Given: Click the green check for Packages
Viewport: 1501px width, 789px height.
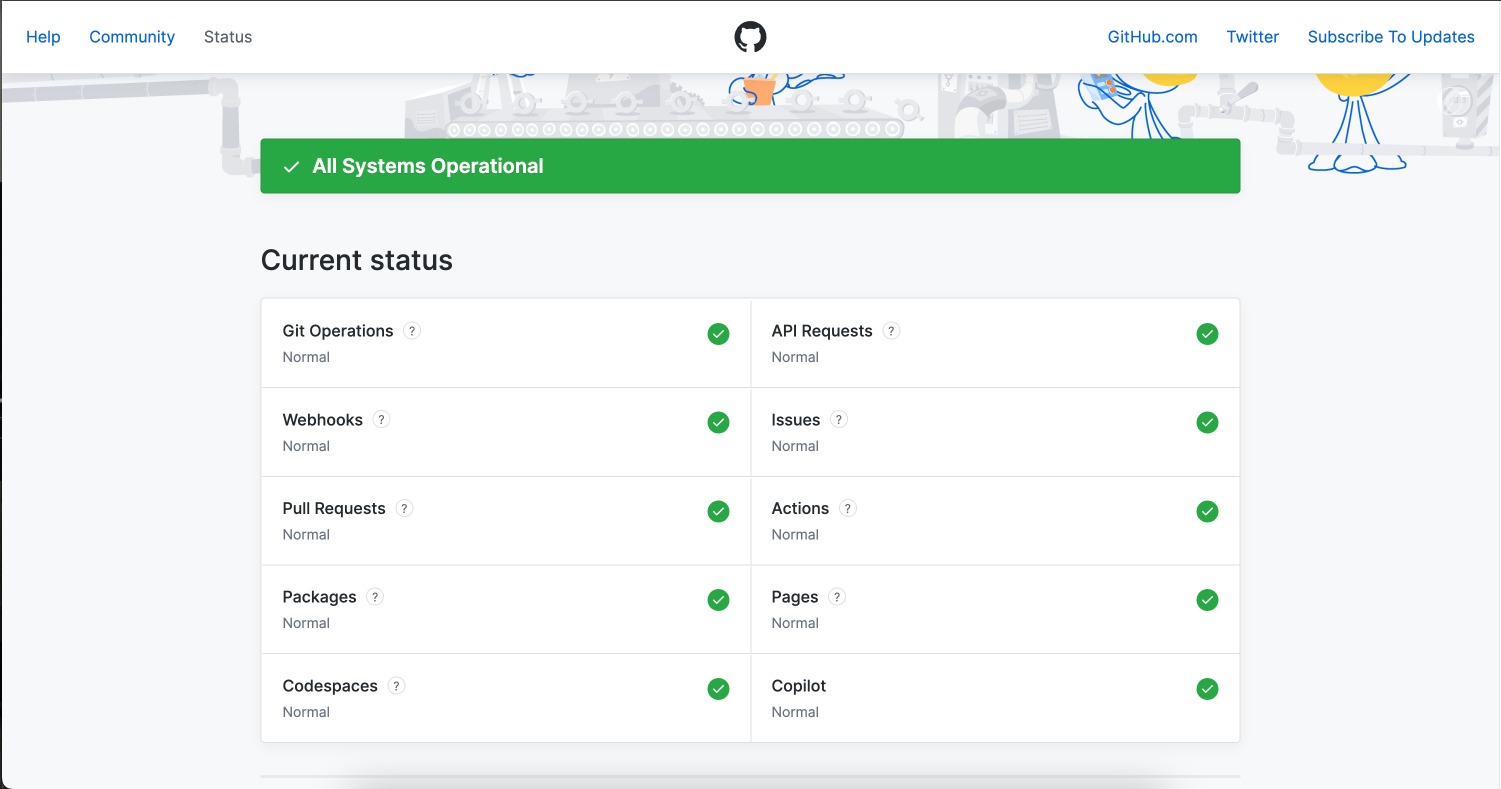Looking at the screenshot, I should 718,600.
